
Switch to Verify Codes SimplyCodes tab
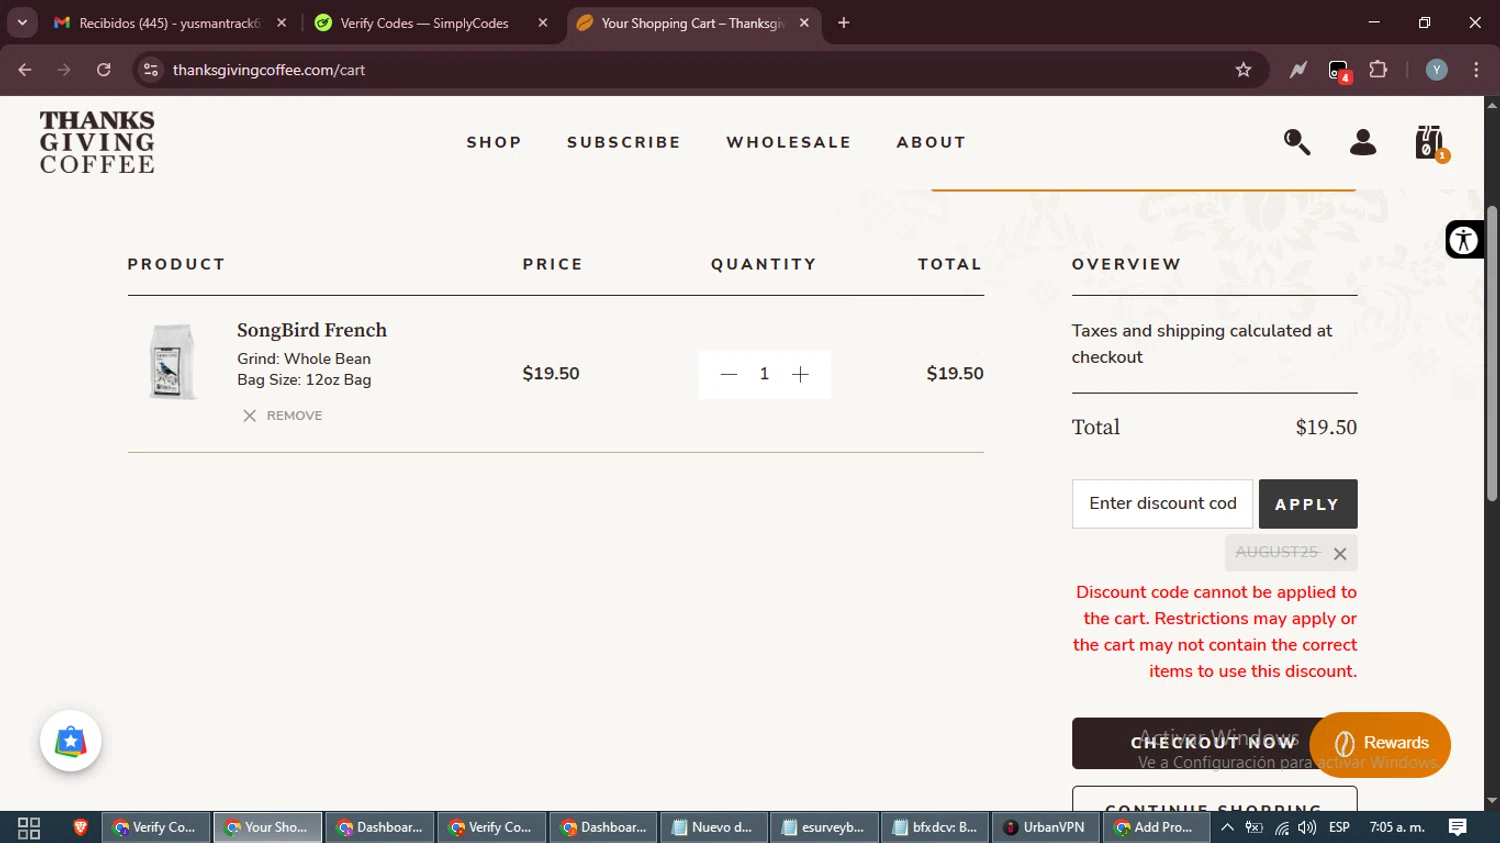424,23
